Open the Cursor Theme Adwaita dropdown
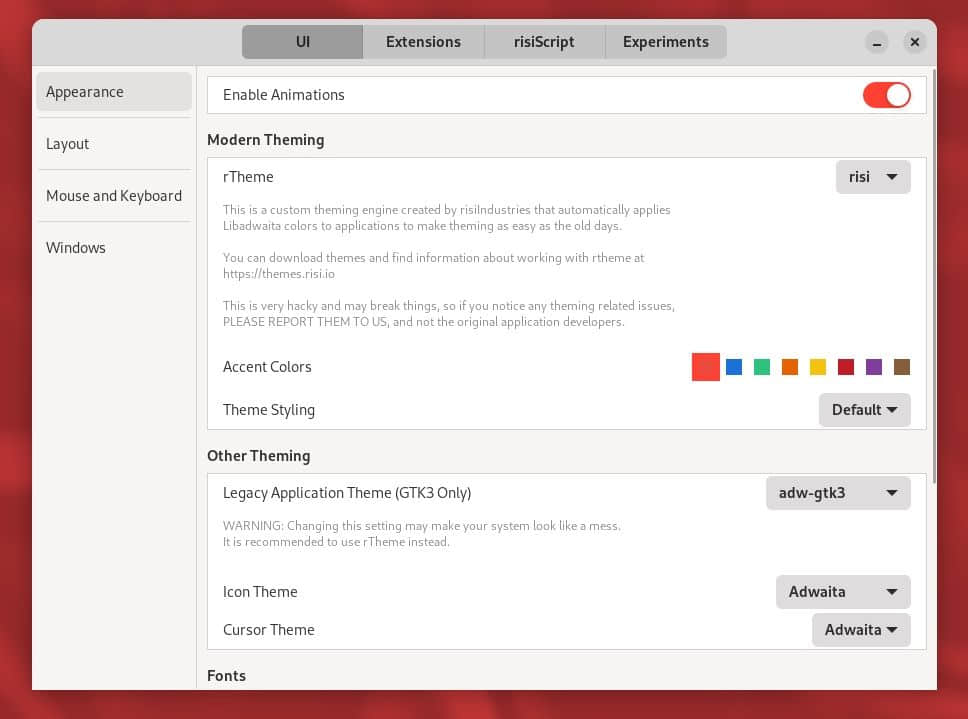 coord(861,630)
